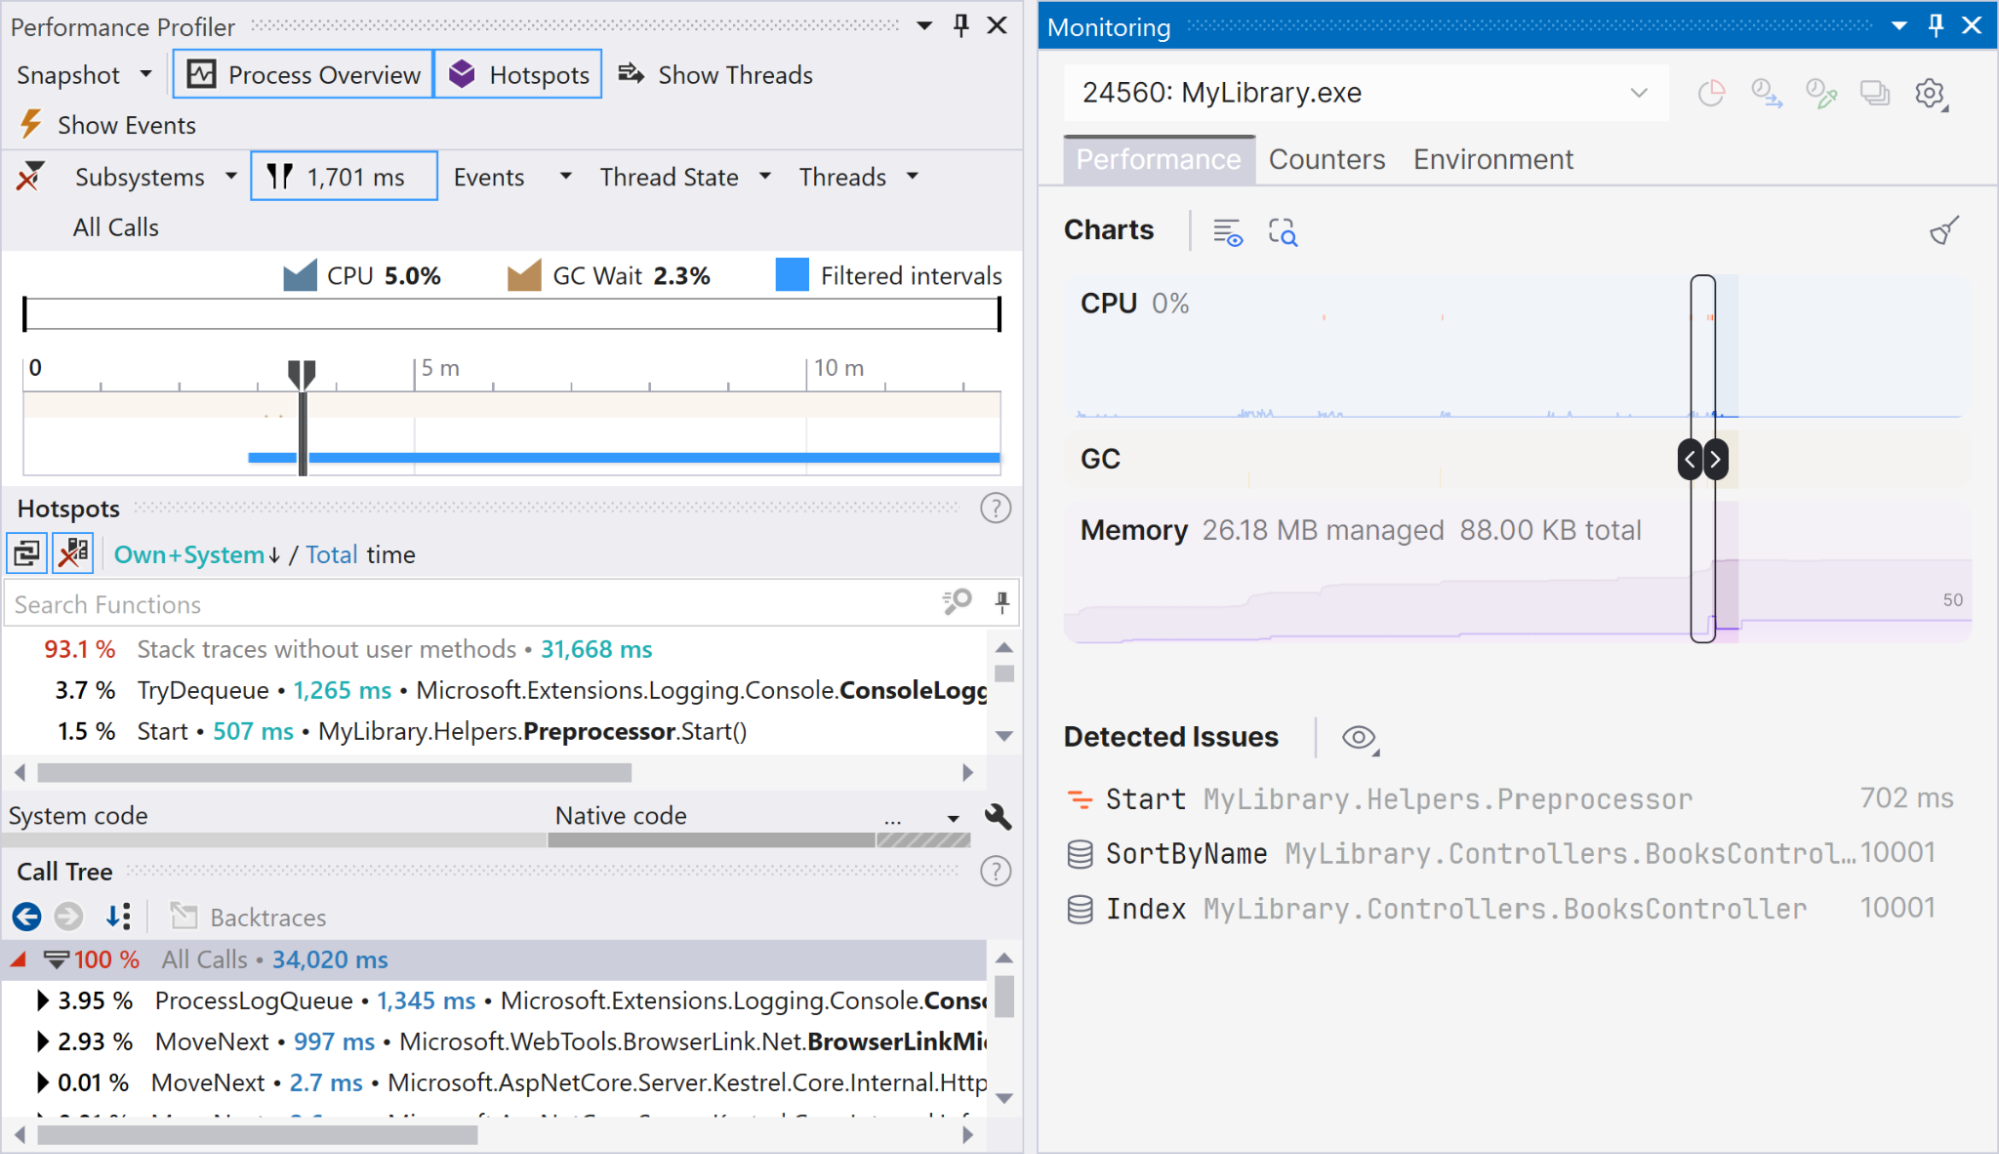
Task: Click the Call Tree sort icon
Action: pyautogui.click(x=118, y=916)
